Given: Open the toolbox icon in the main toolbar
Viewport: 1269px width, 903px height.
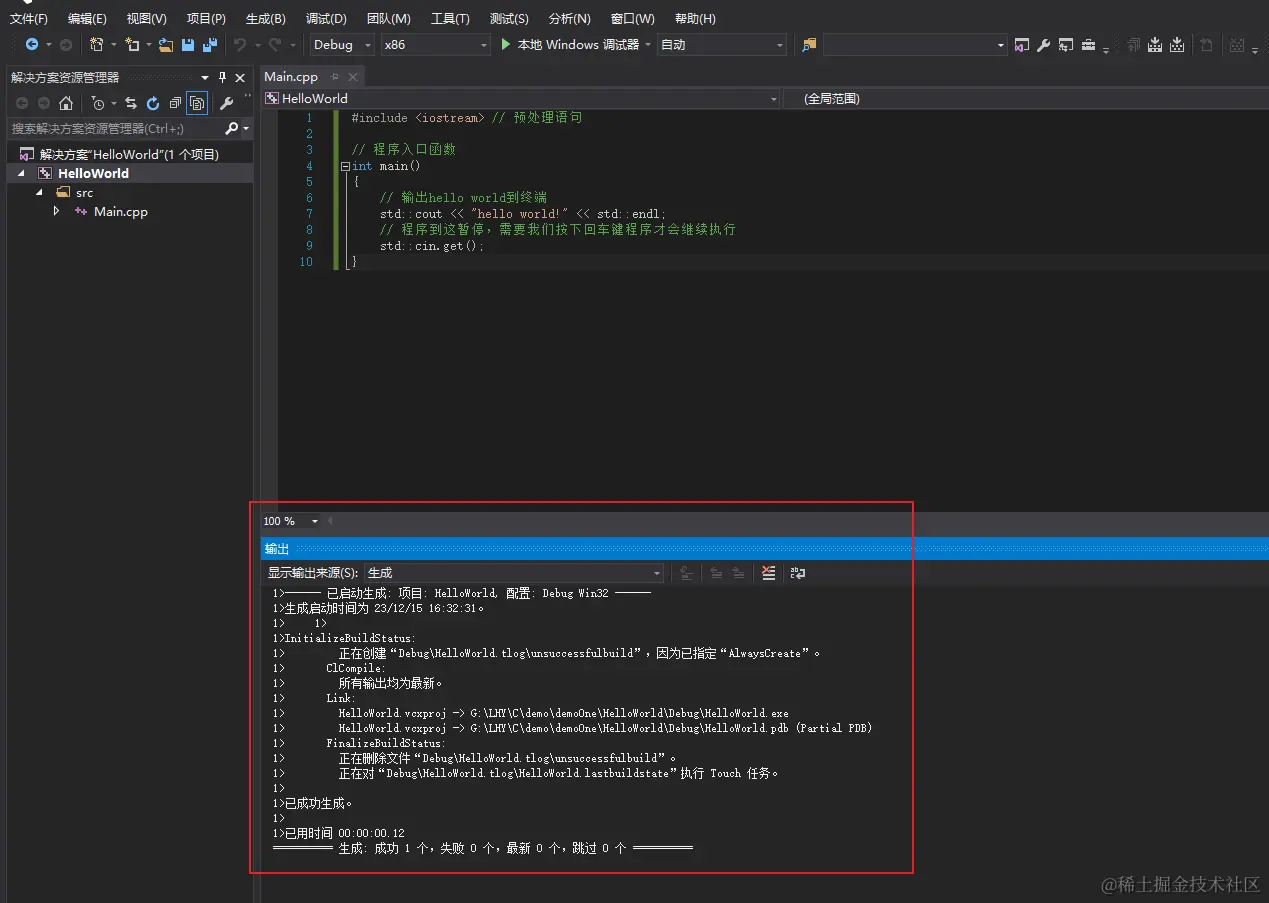Looking at the screenshot, I should click(x=1088, y=45).
